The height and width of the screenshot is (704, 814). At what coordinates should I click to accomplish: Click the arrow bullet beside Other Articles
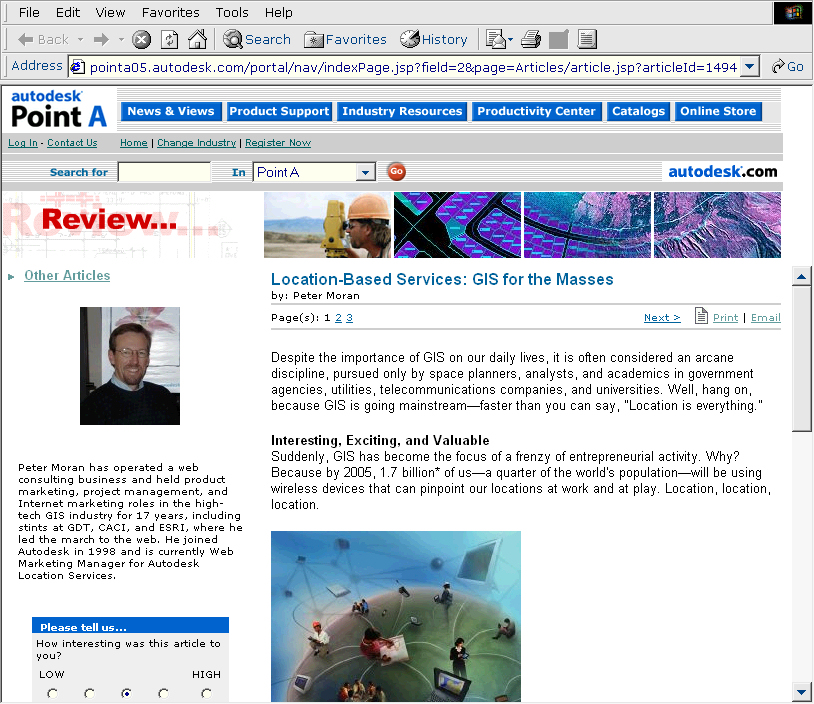11,277
